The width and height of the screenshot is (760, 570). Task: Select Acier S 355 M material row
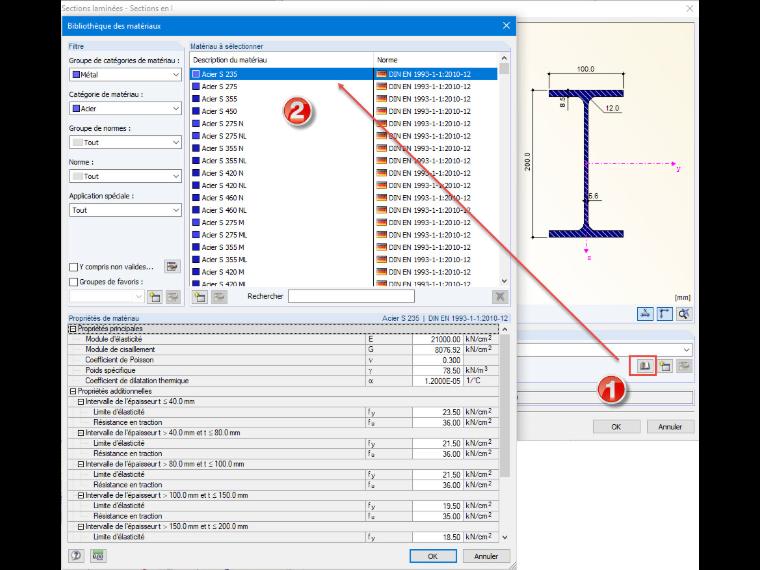[344, 247]
